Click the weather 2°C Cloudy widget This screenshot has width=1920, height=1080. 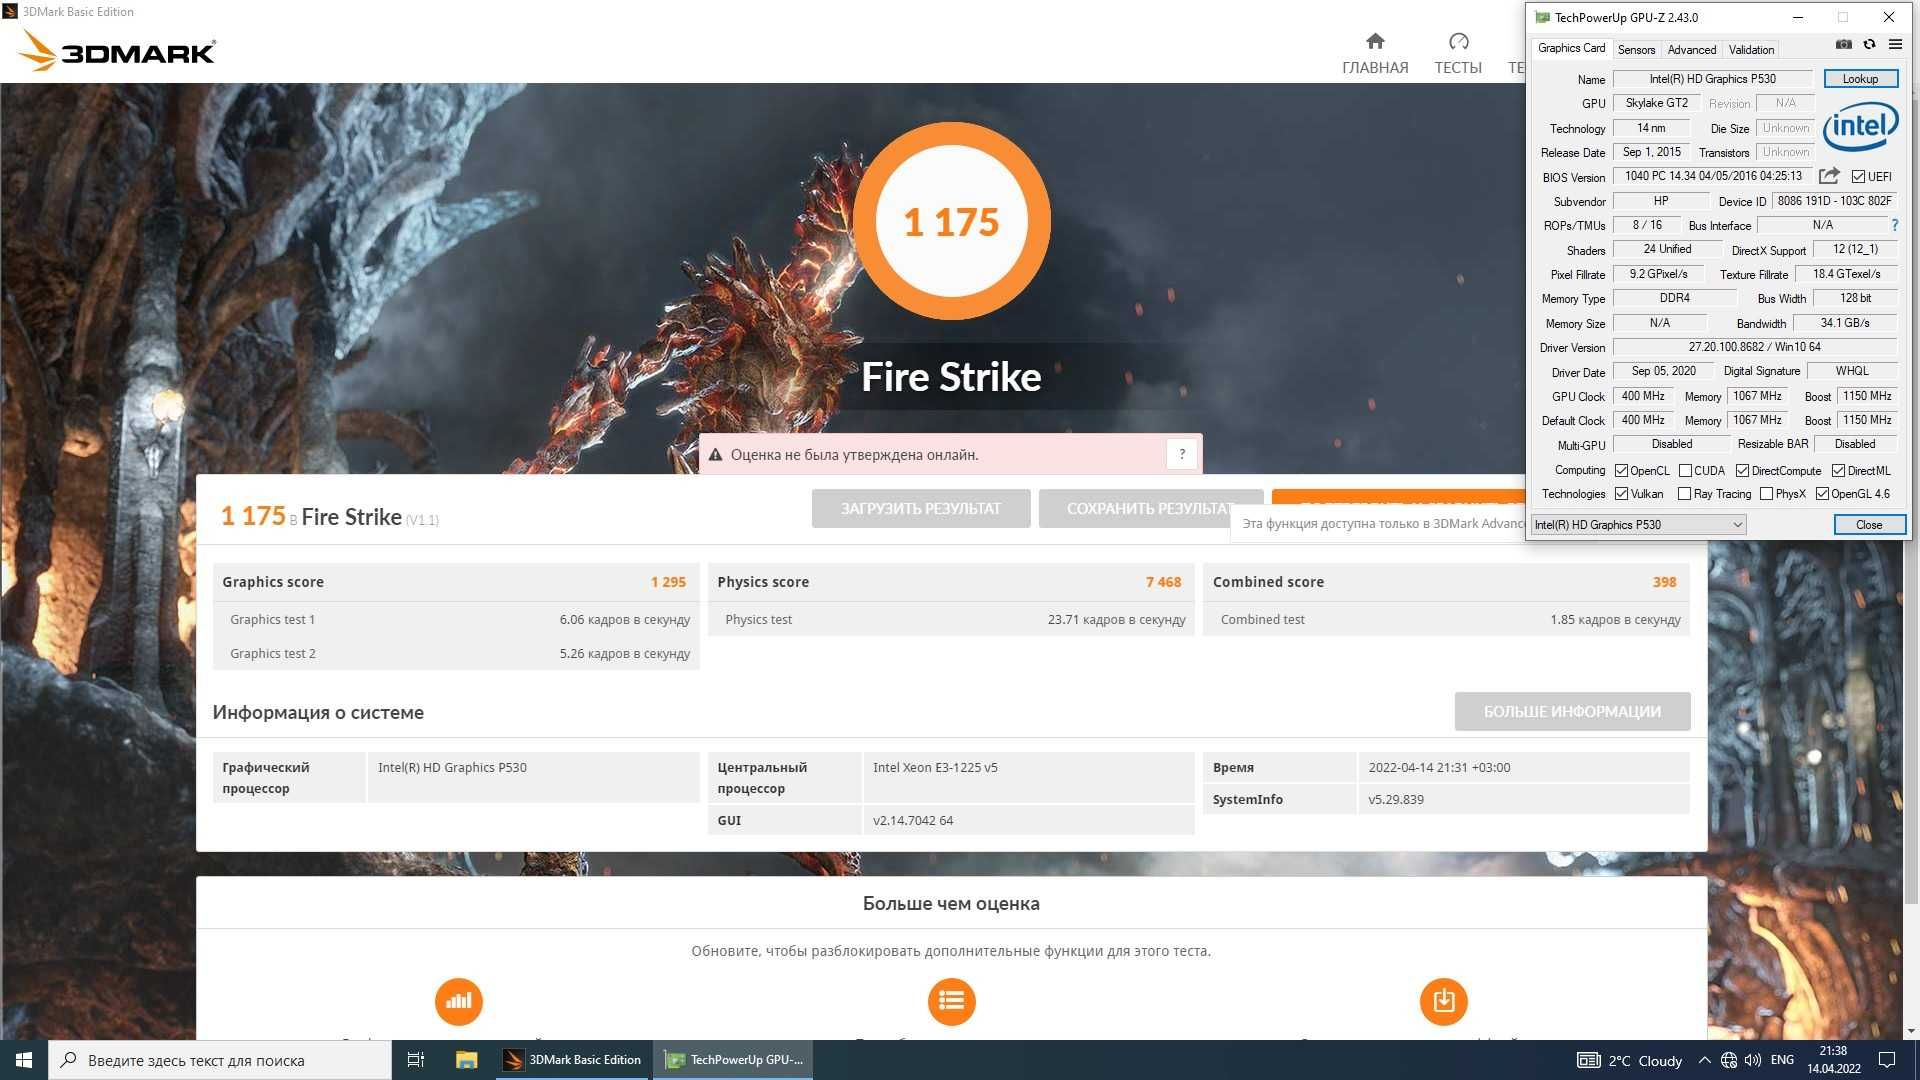tap(1630, 1060)
